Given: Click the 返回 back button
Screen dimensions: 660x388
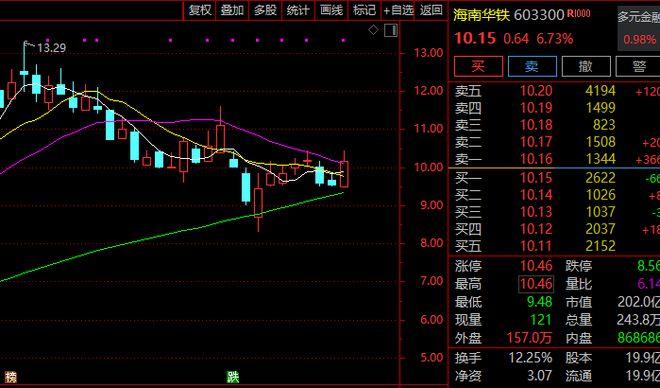Looking at the screenshot, I should 431,10.
